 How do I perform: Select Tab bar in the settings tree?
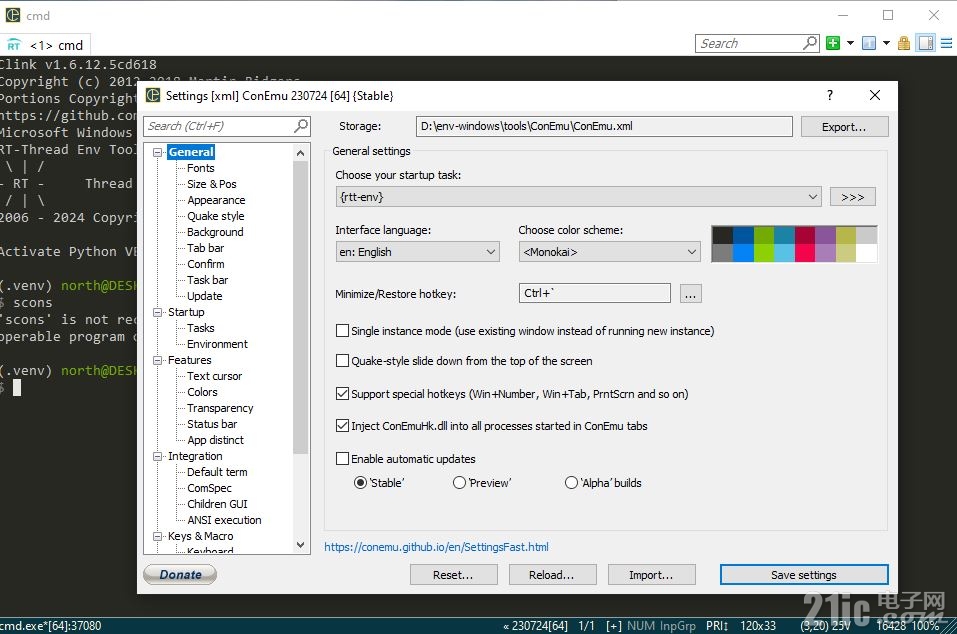click(x=206, y=248)
